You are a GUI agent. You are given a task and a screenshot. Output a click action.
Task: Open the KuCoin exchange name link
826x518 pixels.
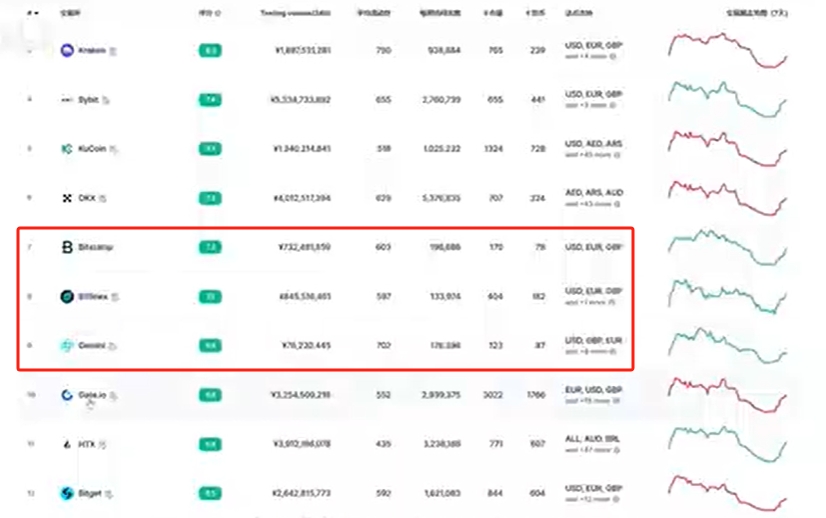[x=92, y=149]
